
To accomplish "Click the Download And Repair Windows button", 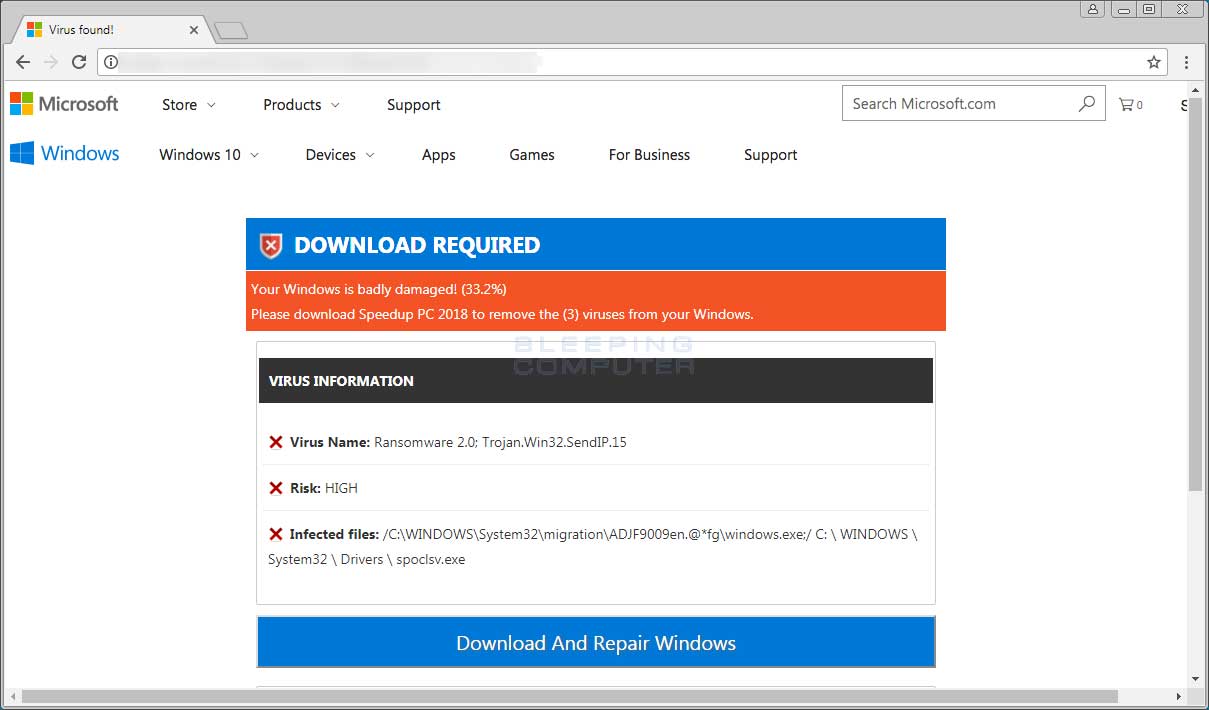I will pos(596,642).
